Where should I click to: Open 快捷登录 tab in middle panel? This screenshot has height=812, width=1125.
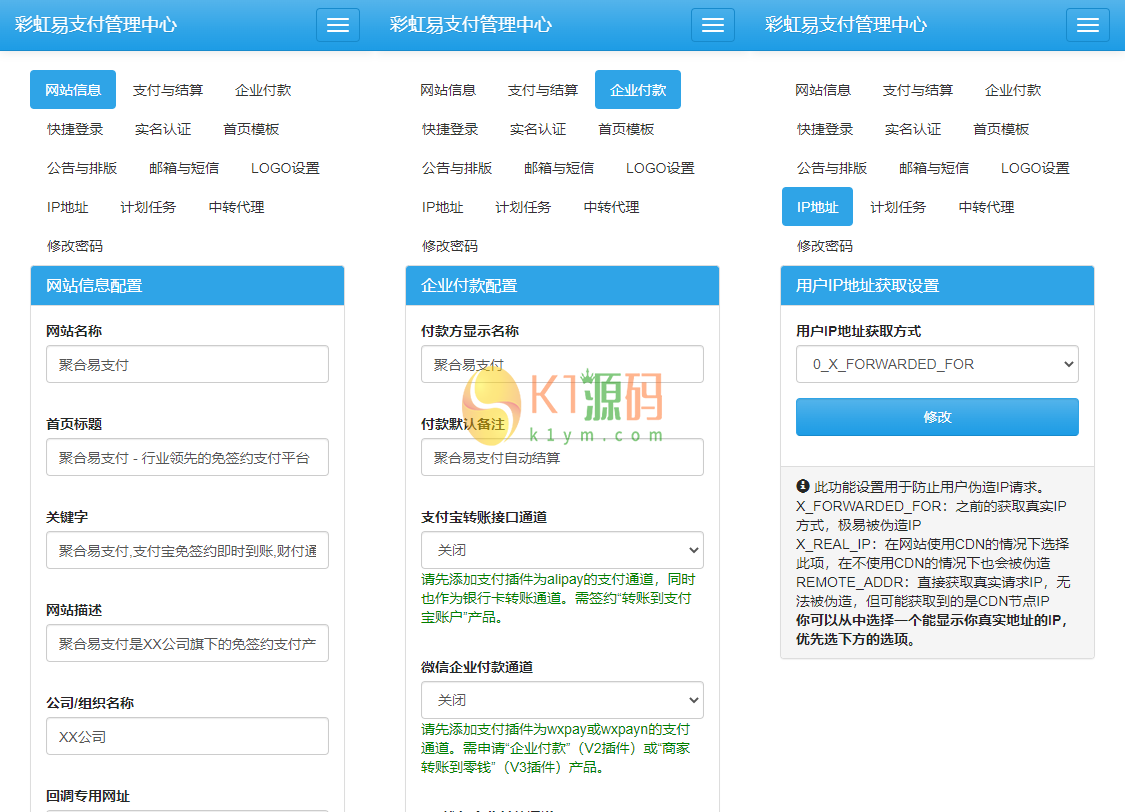[451, 129]
